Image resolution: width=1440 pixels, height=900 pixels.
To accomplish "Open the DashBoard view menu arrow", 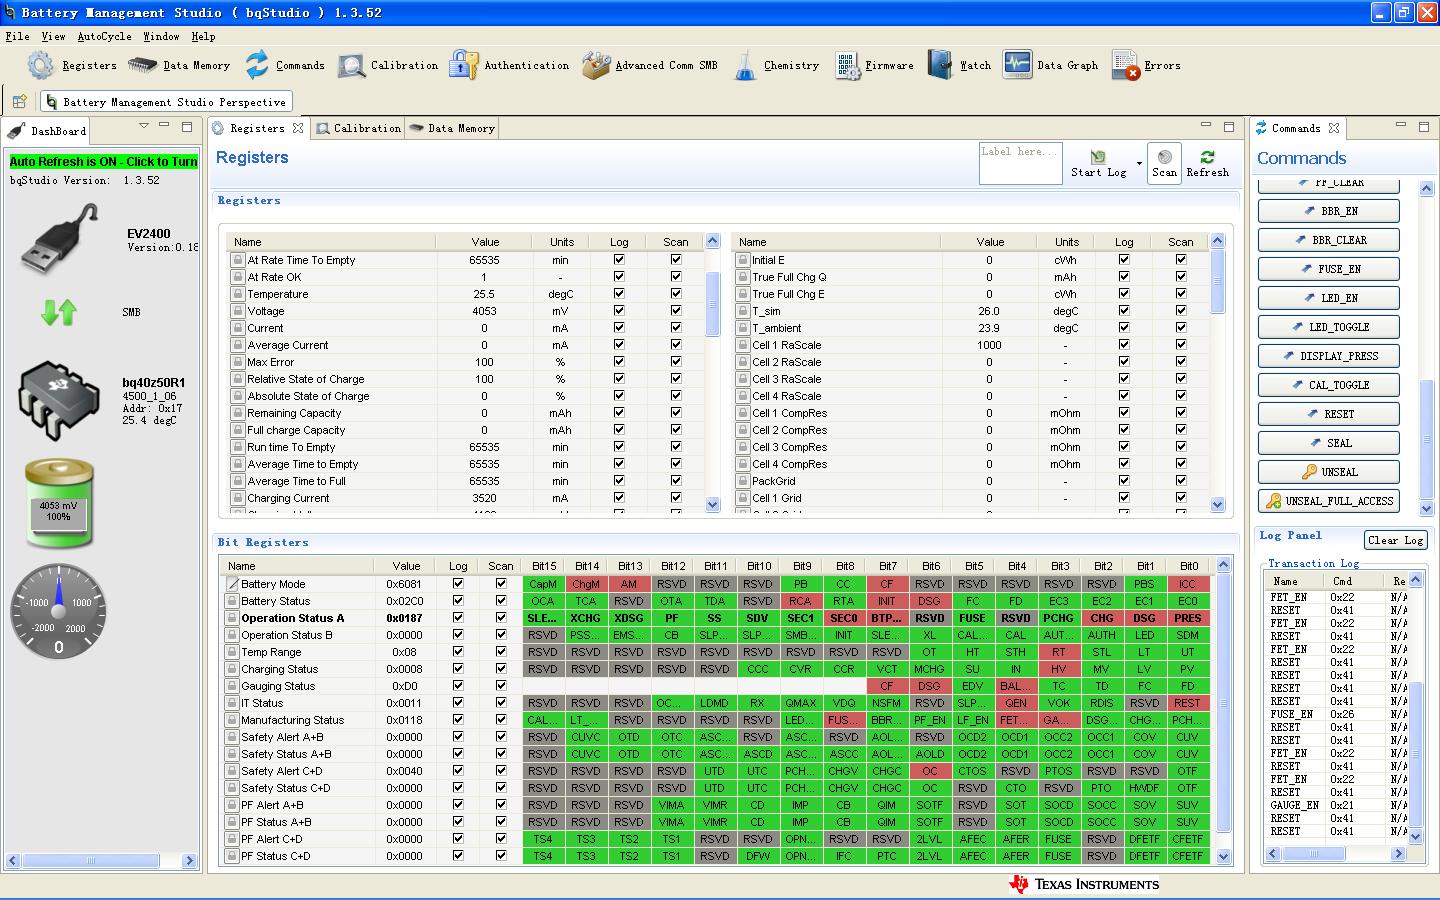I will click(144, 127).
